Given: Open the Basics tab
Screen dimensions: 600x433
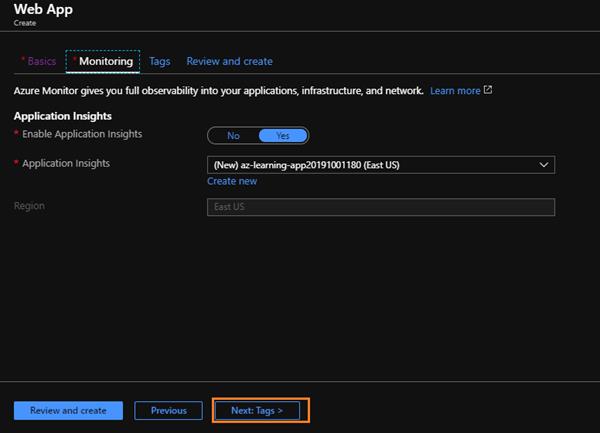Looking at the screenshot, I should [41, 61].
